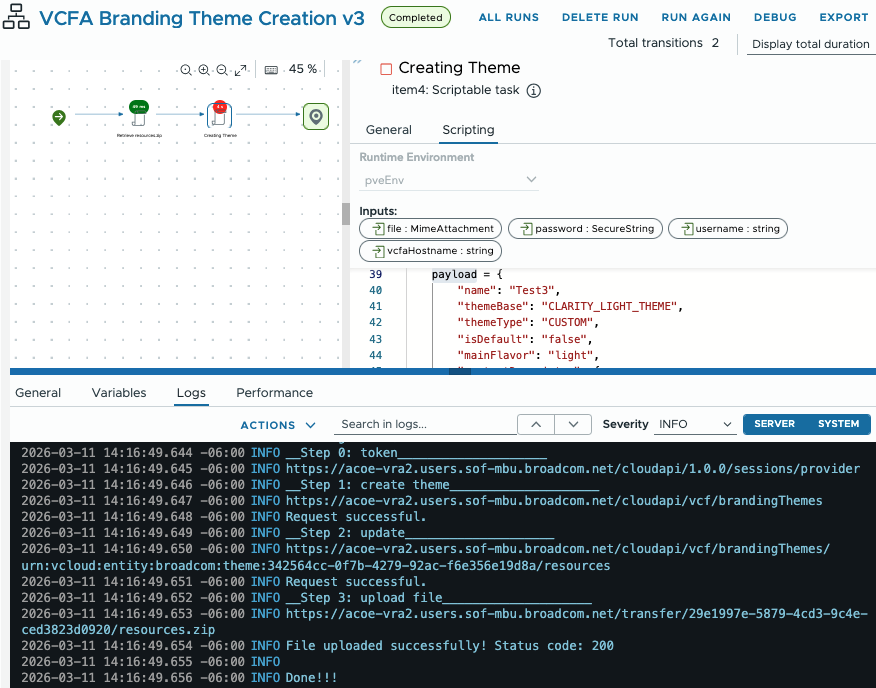Toggle Display total duration

810,44
